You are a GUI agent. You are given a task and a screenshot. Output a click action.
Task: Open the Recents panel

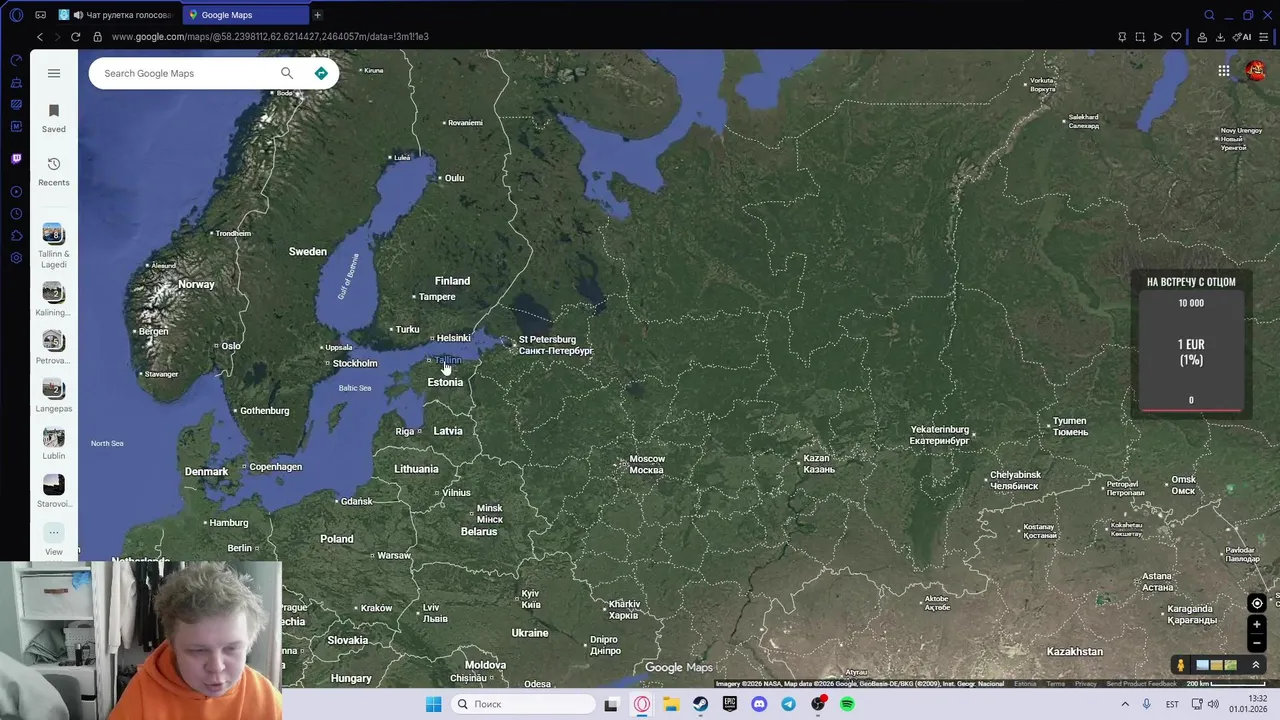click(x=54, y=171)
